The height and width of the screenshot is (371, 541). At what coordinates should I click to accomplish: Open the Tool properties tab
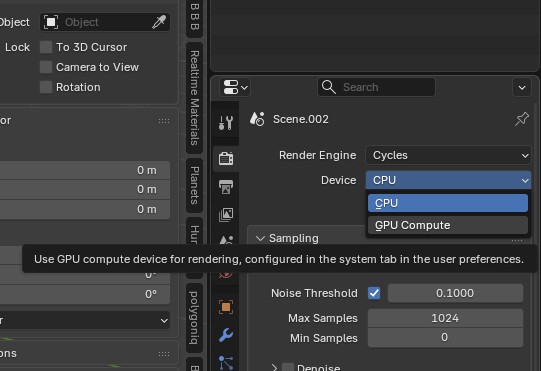[x=226, y=123]
